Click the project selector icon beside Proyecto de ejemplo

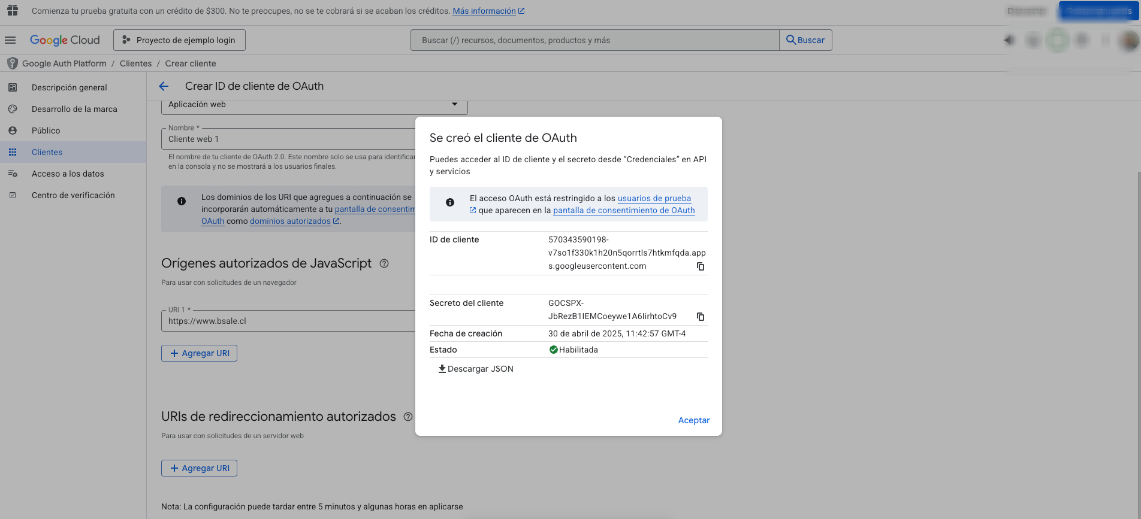coord(127,40)
